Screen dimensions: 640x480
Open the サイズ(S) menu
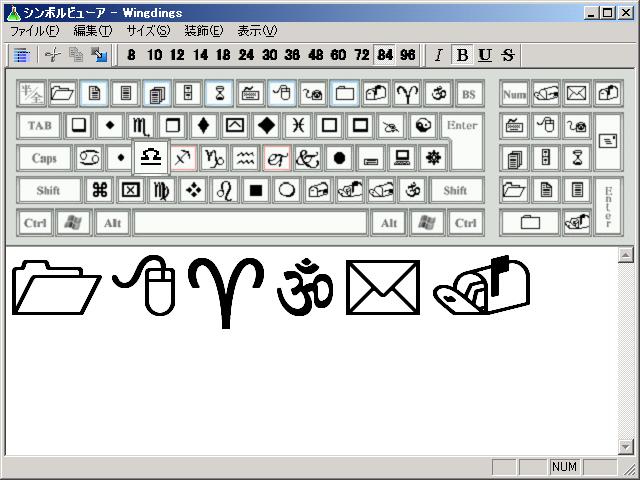coord(148,31)
